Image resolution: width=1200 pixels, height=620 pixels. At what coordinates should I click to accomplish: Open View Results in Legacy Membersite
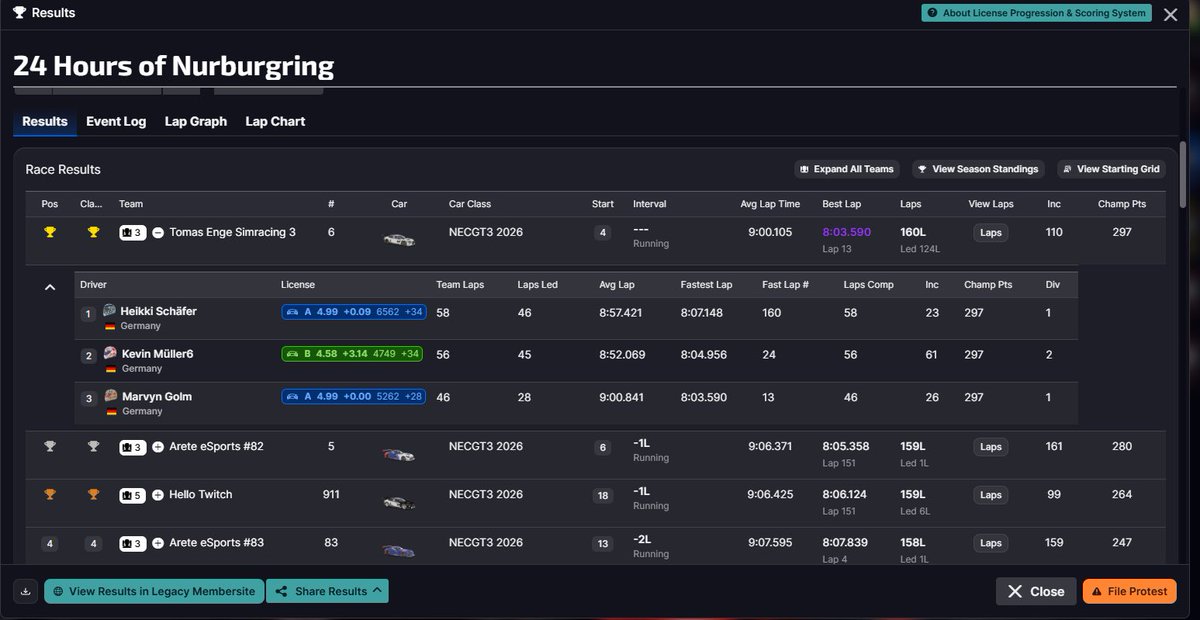tap(154, 591)
